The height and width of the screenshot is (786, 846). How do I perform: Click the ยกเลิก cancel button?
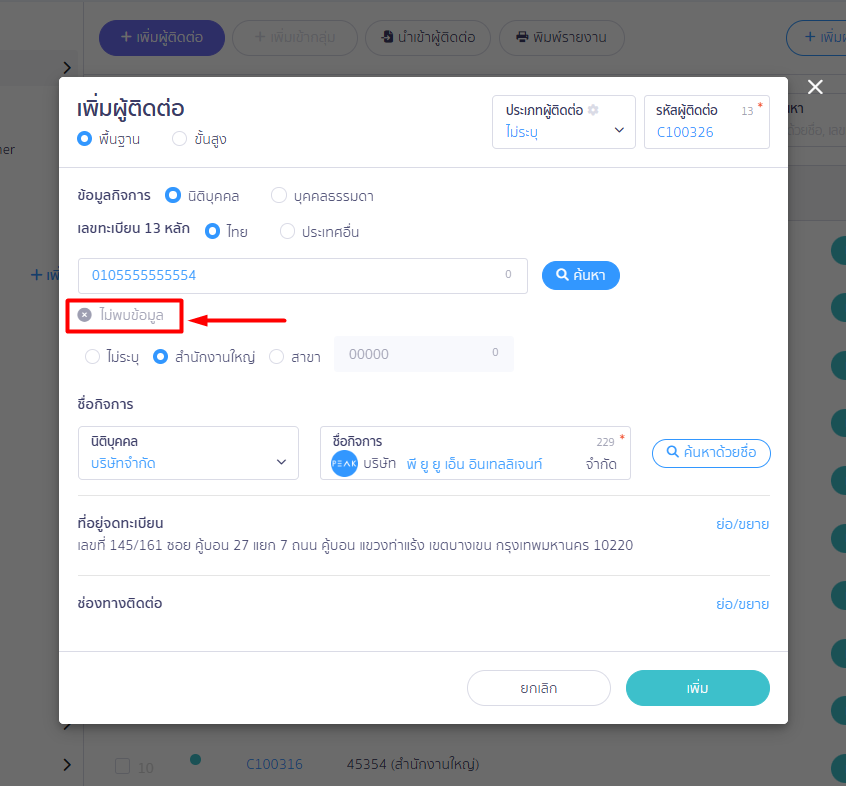pyautogui.click(x=538, y=688)
